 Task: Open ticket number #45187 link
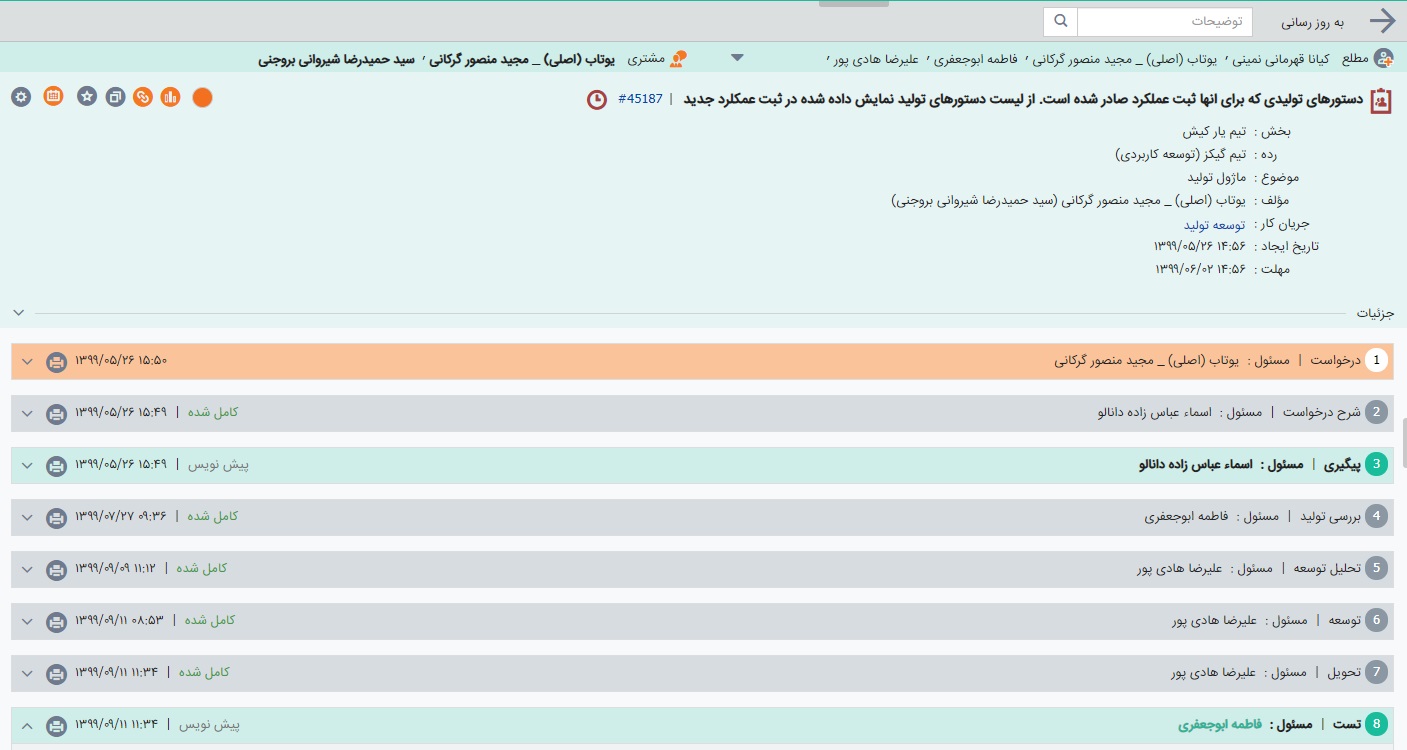coord(640,100)
